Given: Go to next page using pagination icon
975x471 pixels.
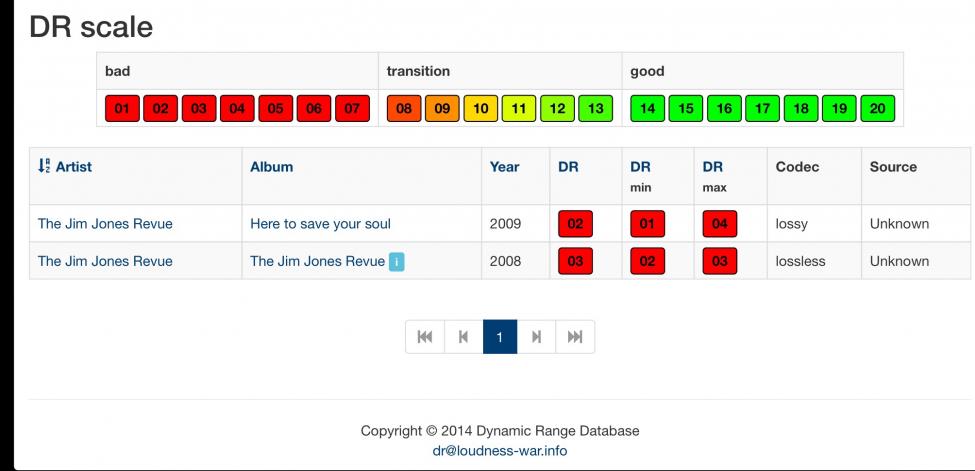Looking at the screenshot, I should point(536,337).
